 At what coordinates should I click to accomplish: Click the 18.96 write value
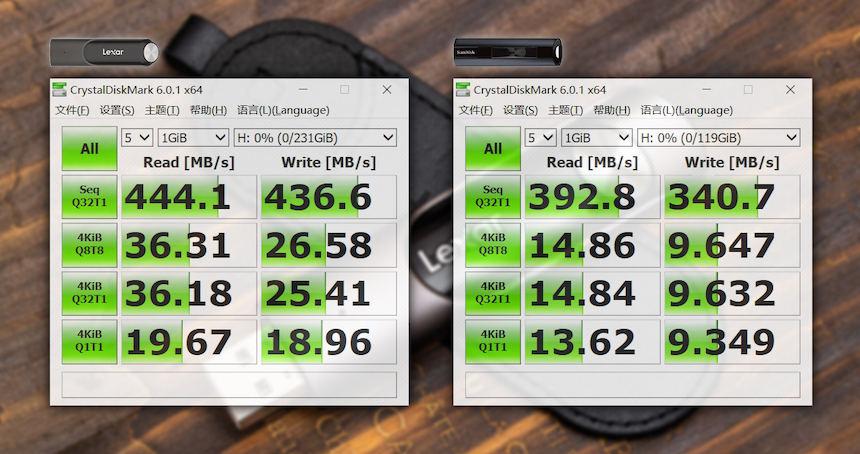tap(329, 342)
